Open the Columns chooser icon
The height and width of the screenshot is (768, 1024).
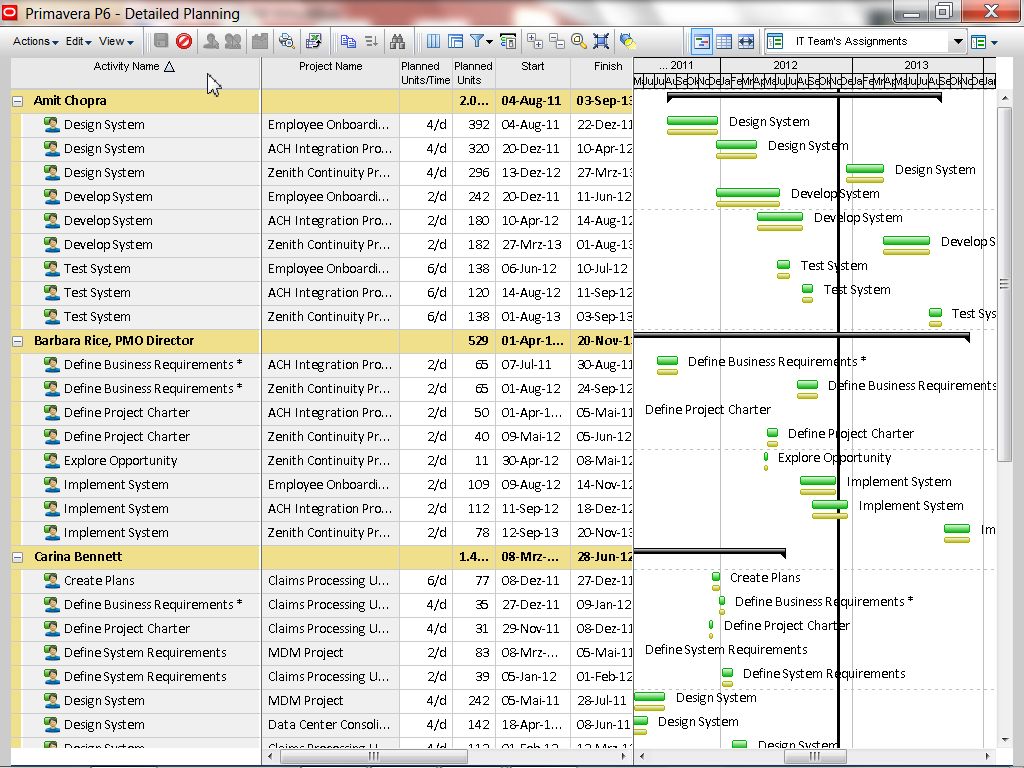click(433, 41)
